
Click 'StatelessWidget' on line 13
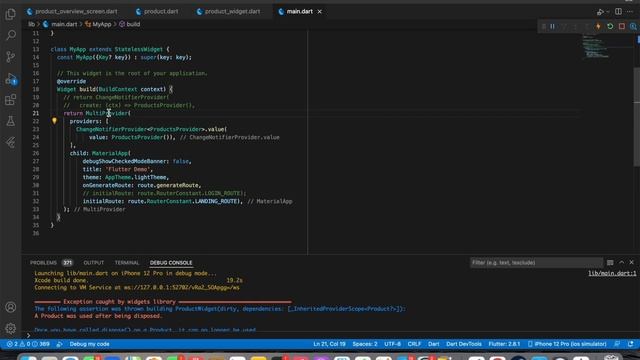coord(138,49)
